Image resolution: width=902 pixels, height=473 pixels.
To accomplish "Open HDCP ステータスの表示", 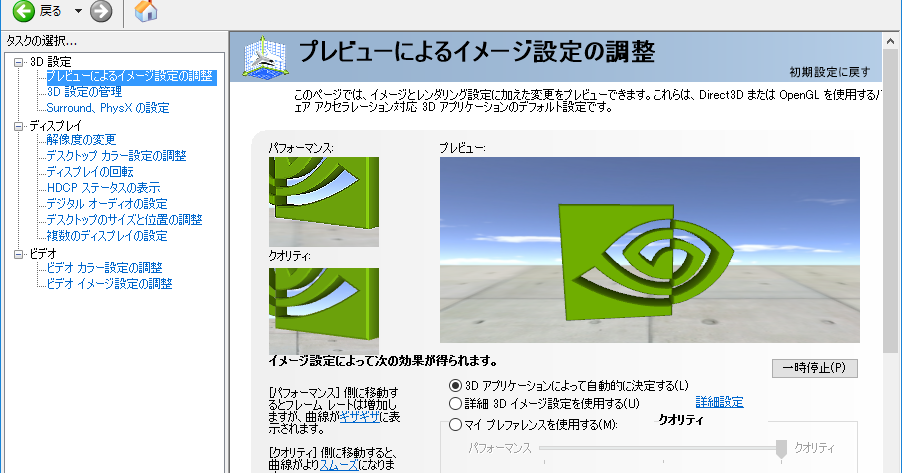I will pos(104,188).
